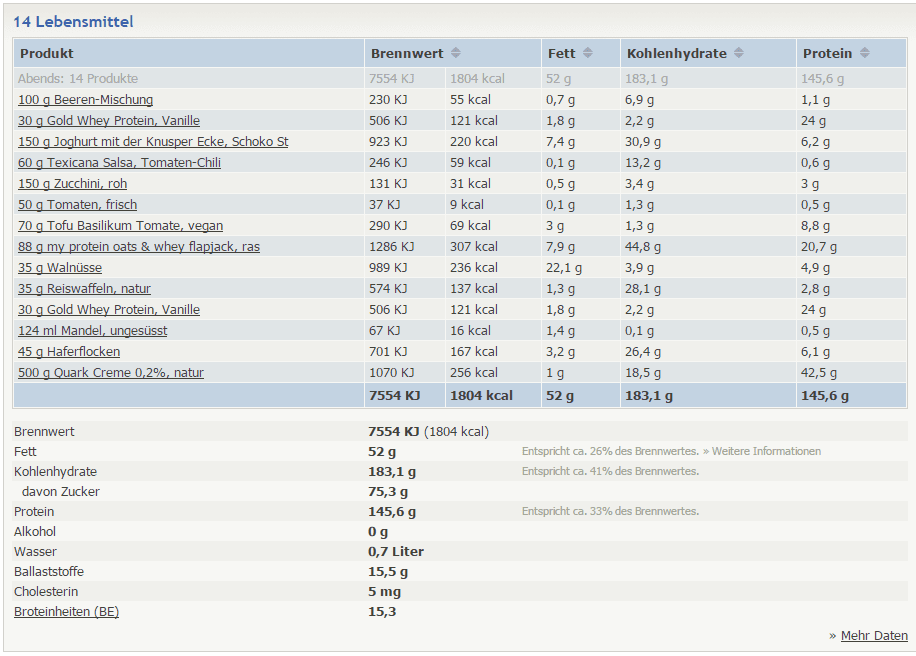Open 70 g Tofu Basilikum Tomate, vegan

[120, 226]
